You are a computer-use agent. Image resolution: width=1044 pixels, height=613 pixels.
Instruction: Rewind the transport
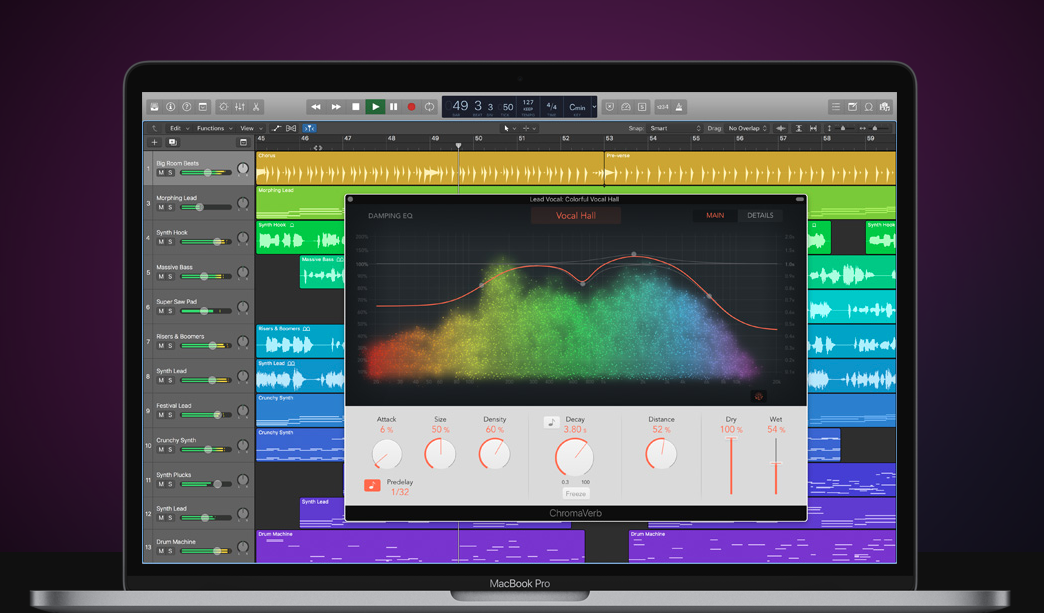[316, 106]
